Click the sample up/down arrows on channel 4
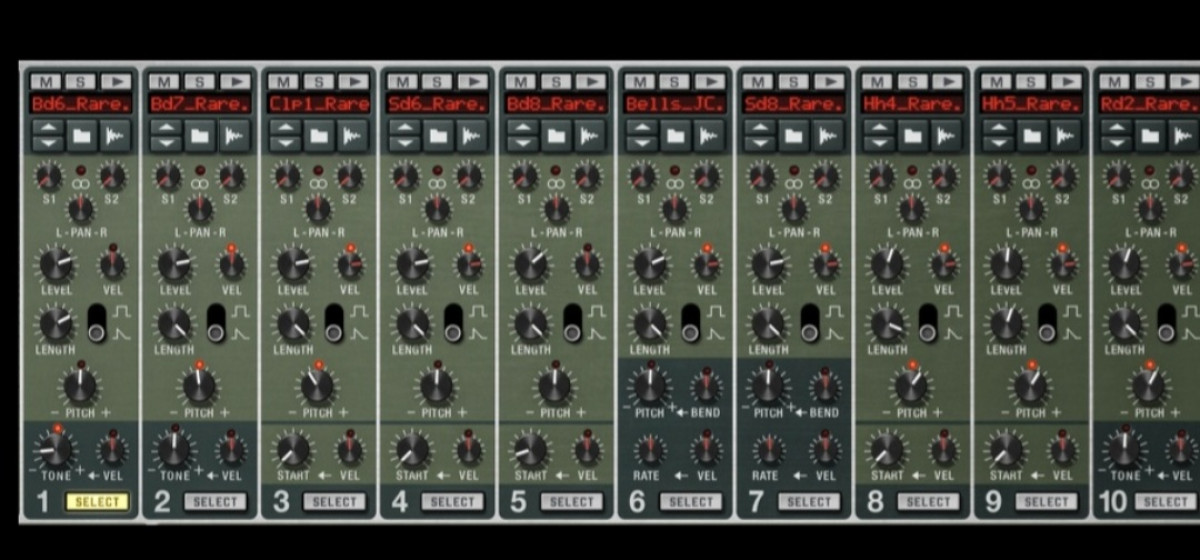This screenshot has width=1200, height=560. pyautogui.click(x=404, y=134)
